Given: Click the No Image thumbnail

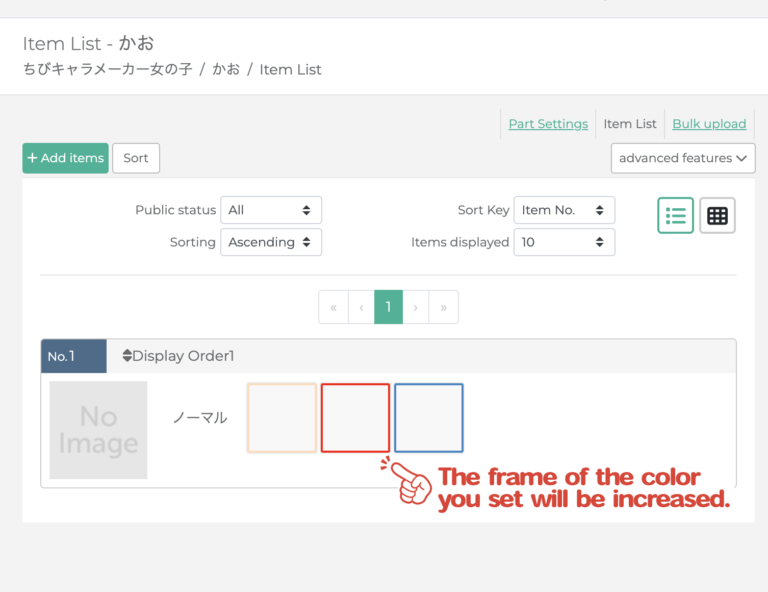Looking at the screenshot, I should point(98,430).
